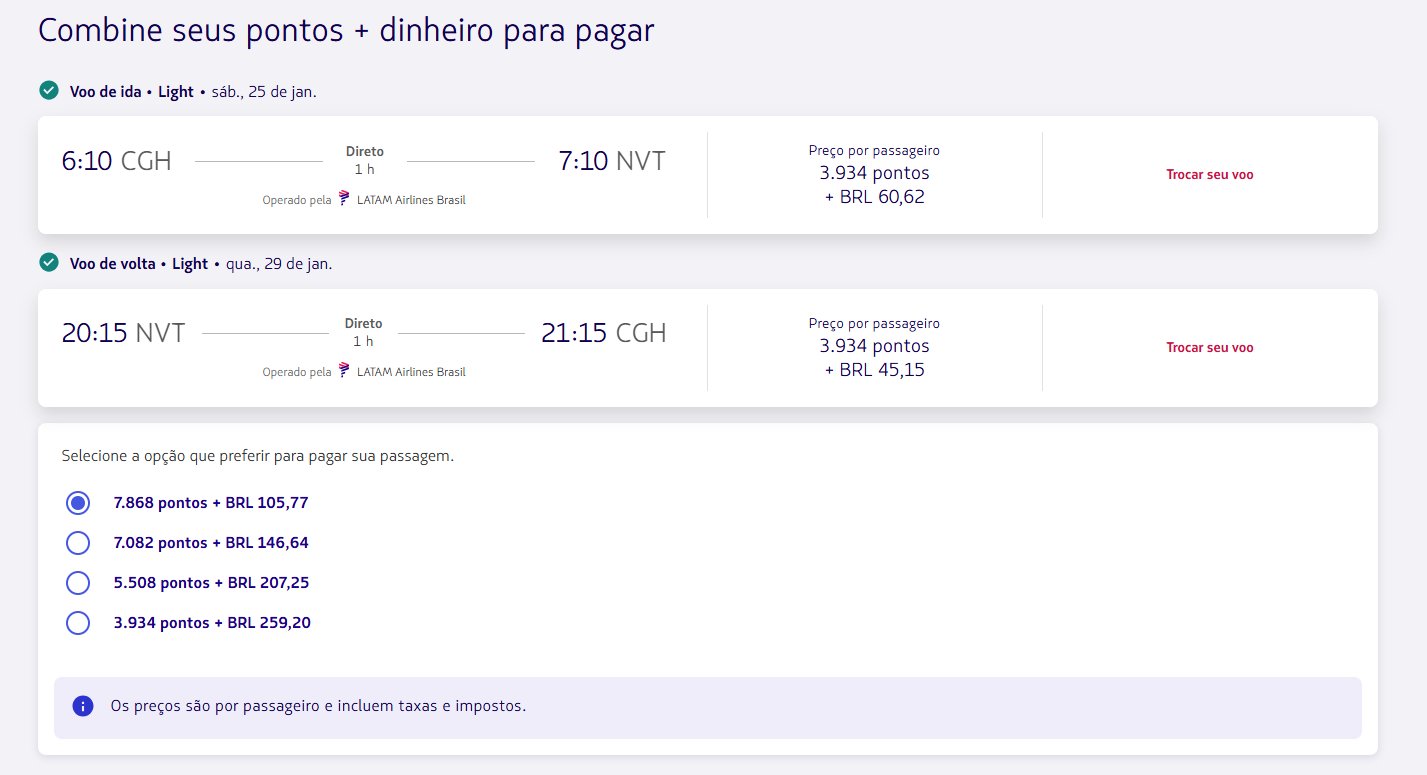Click the 7:10 NVT arrival time
The width and height of the screenshot is (1427, 775).
(x=612, y=160)
